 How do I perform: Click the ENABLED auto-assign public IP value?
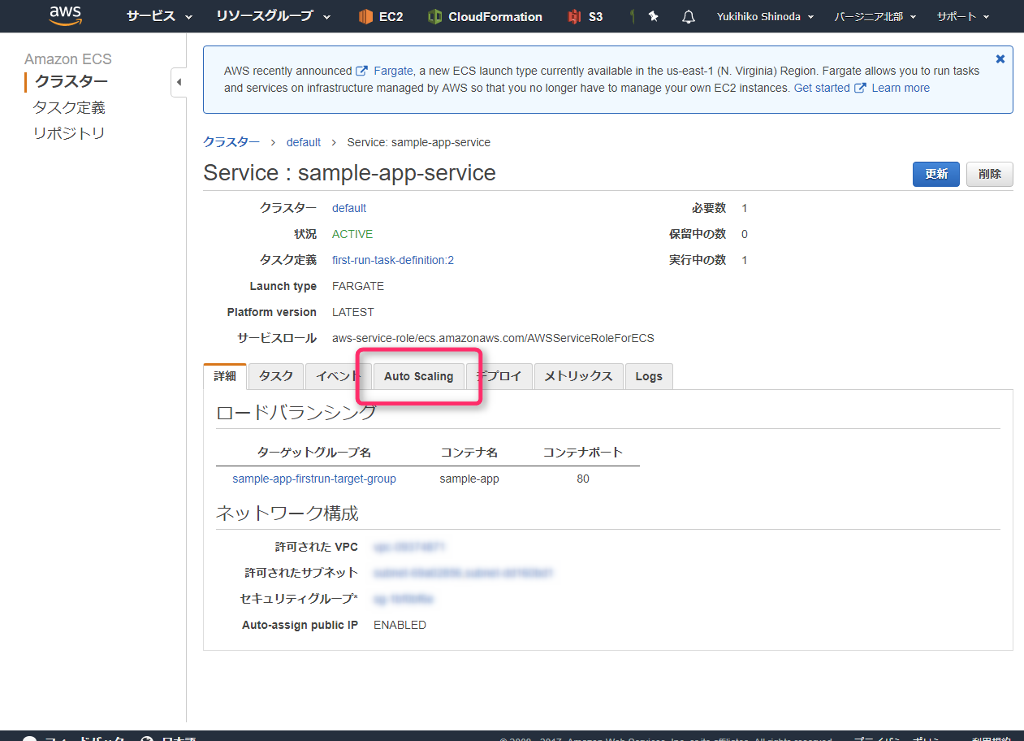coord(400,625)
